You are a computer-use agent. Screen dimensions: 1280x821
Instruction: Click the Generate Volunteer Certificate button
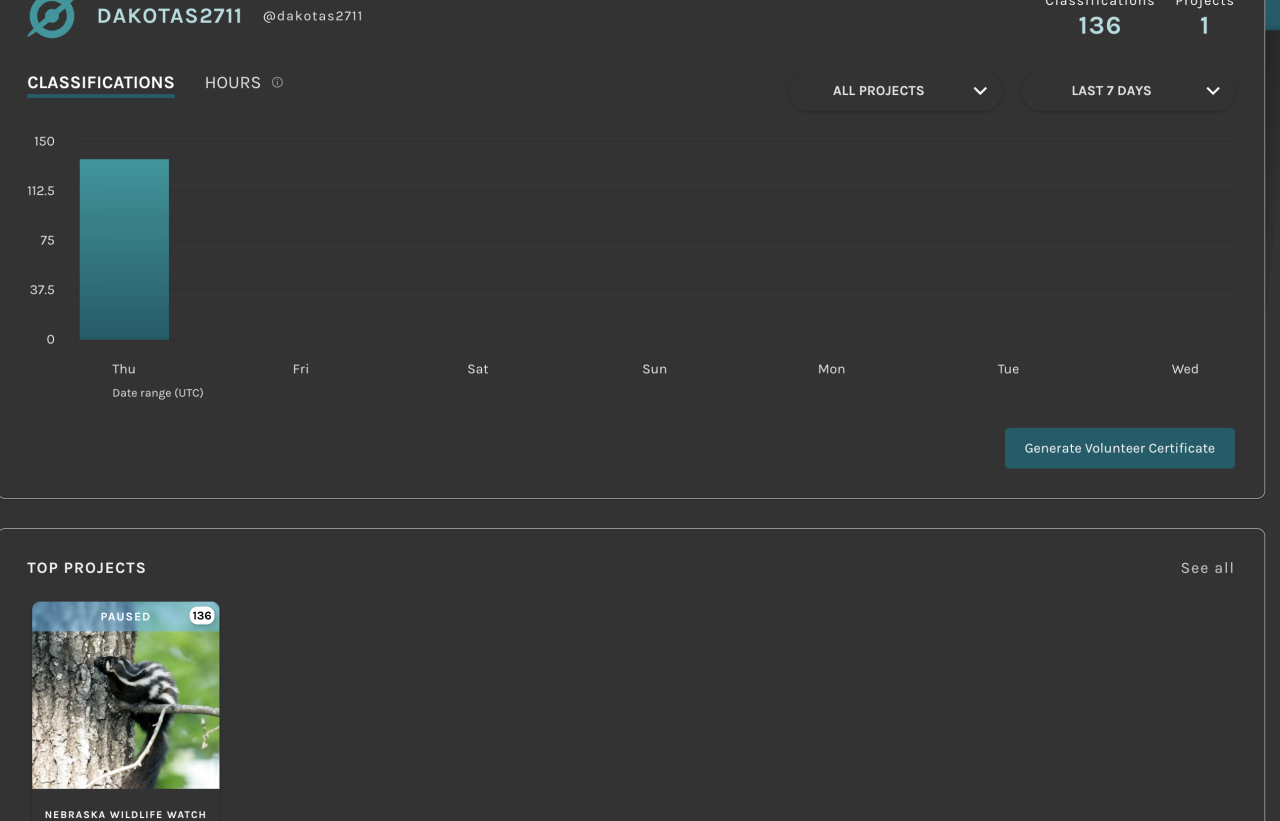[x=1120, y=448]
